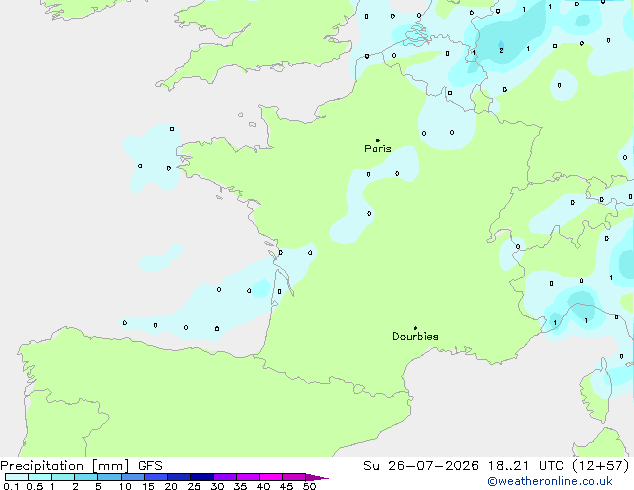Screen dimensions: 634x490
Task: Click the '2' precipitation value on the map
Action: (x=501, y=51)
